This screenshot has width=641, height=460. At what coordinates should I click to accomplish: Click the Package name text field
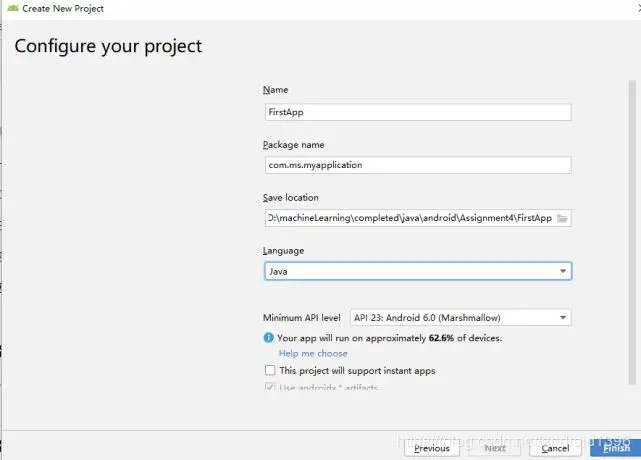(x=417, y=165)
